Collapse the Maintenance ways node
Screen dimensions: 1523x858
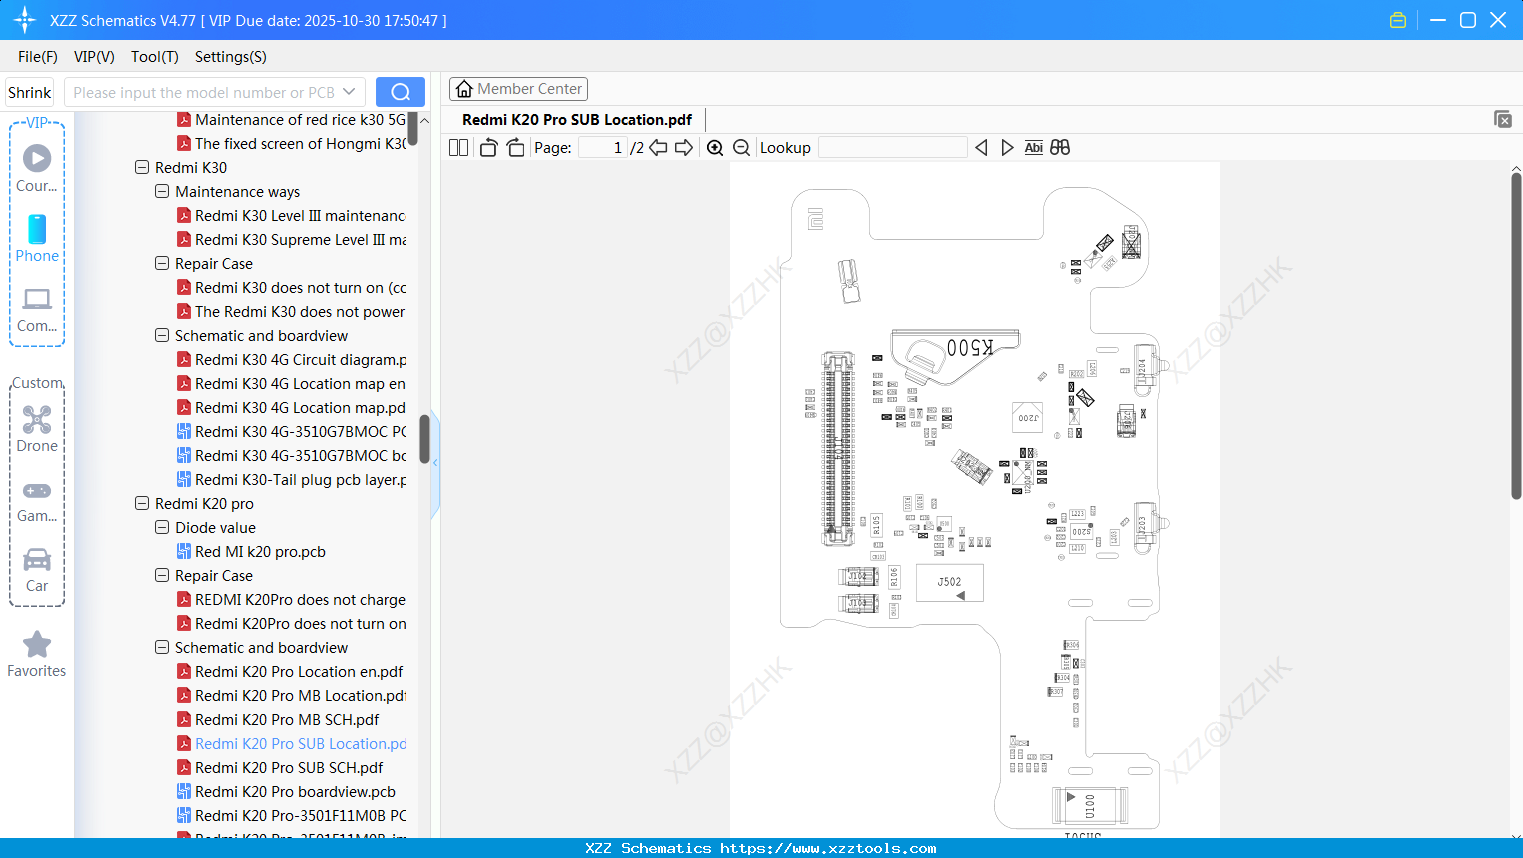[162, 192]
